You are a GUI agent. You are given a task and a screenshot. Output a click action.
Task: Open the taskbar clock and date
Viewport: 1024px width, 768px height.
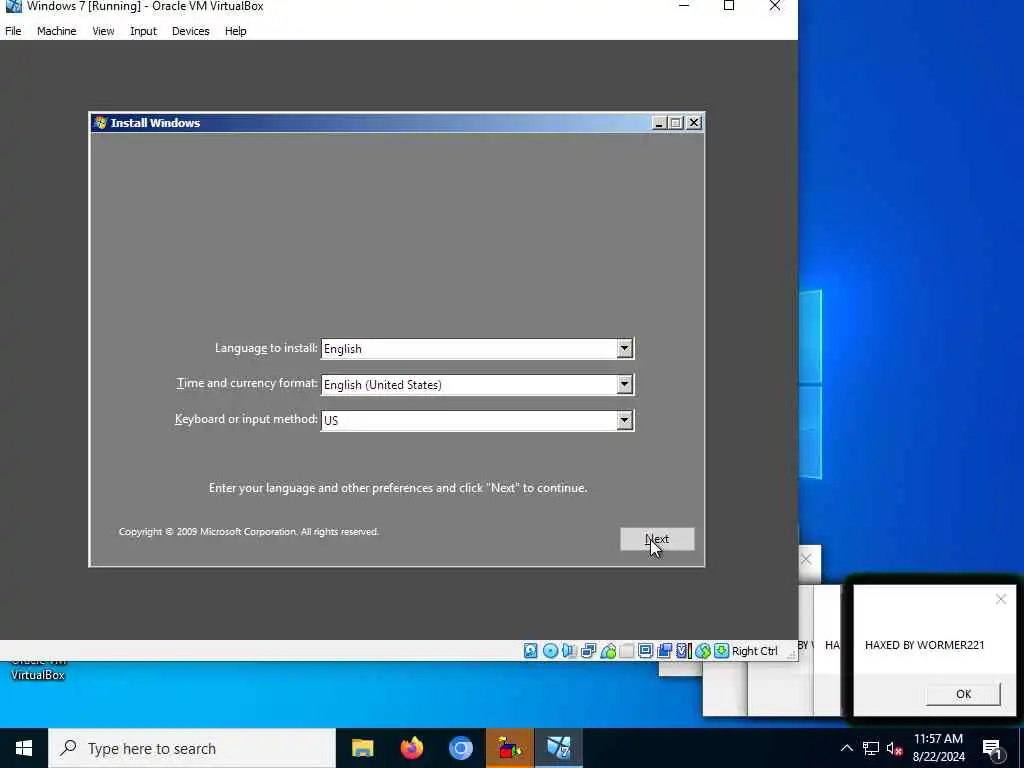click(938, 748)
